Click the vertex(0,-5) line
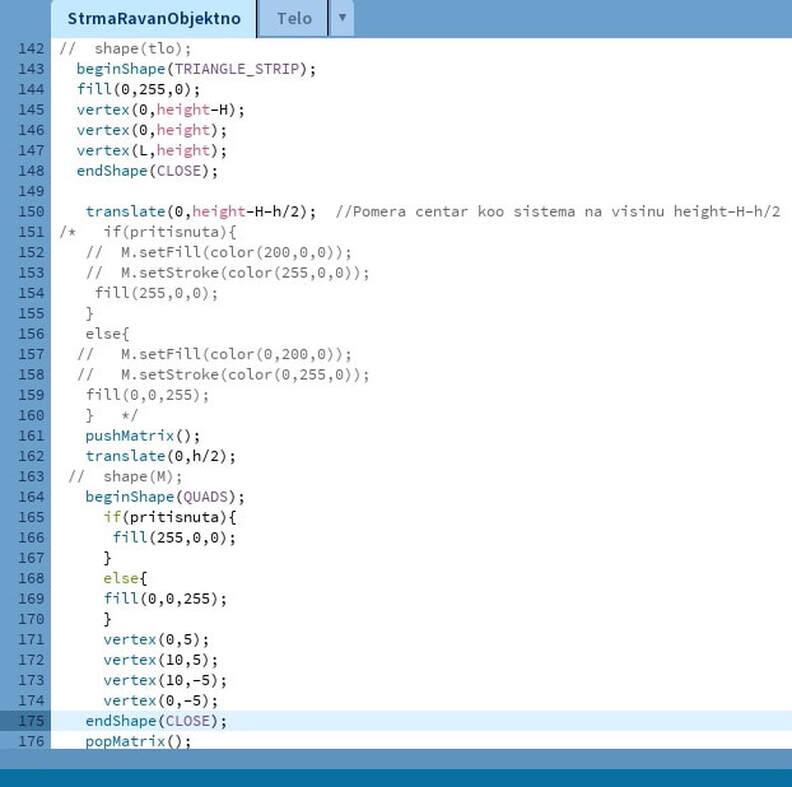The image size is (792, 787). tap(161, 701)
